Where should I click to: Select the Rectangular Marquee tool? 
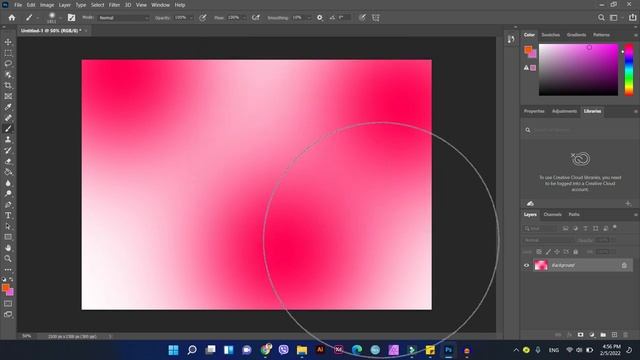tap(8, 53)
